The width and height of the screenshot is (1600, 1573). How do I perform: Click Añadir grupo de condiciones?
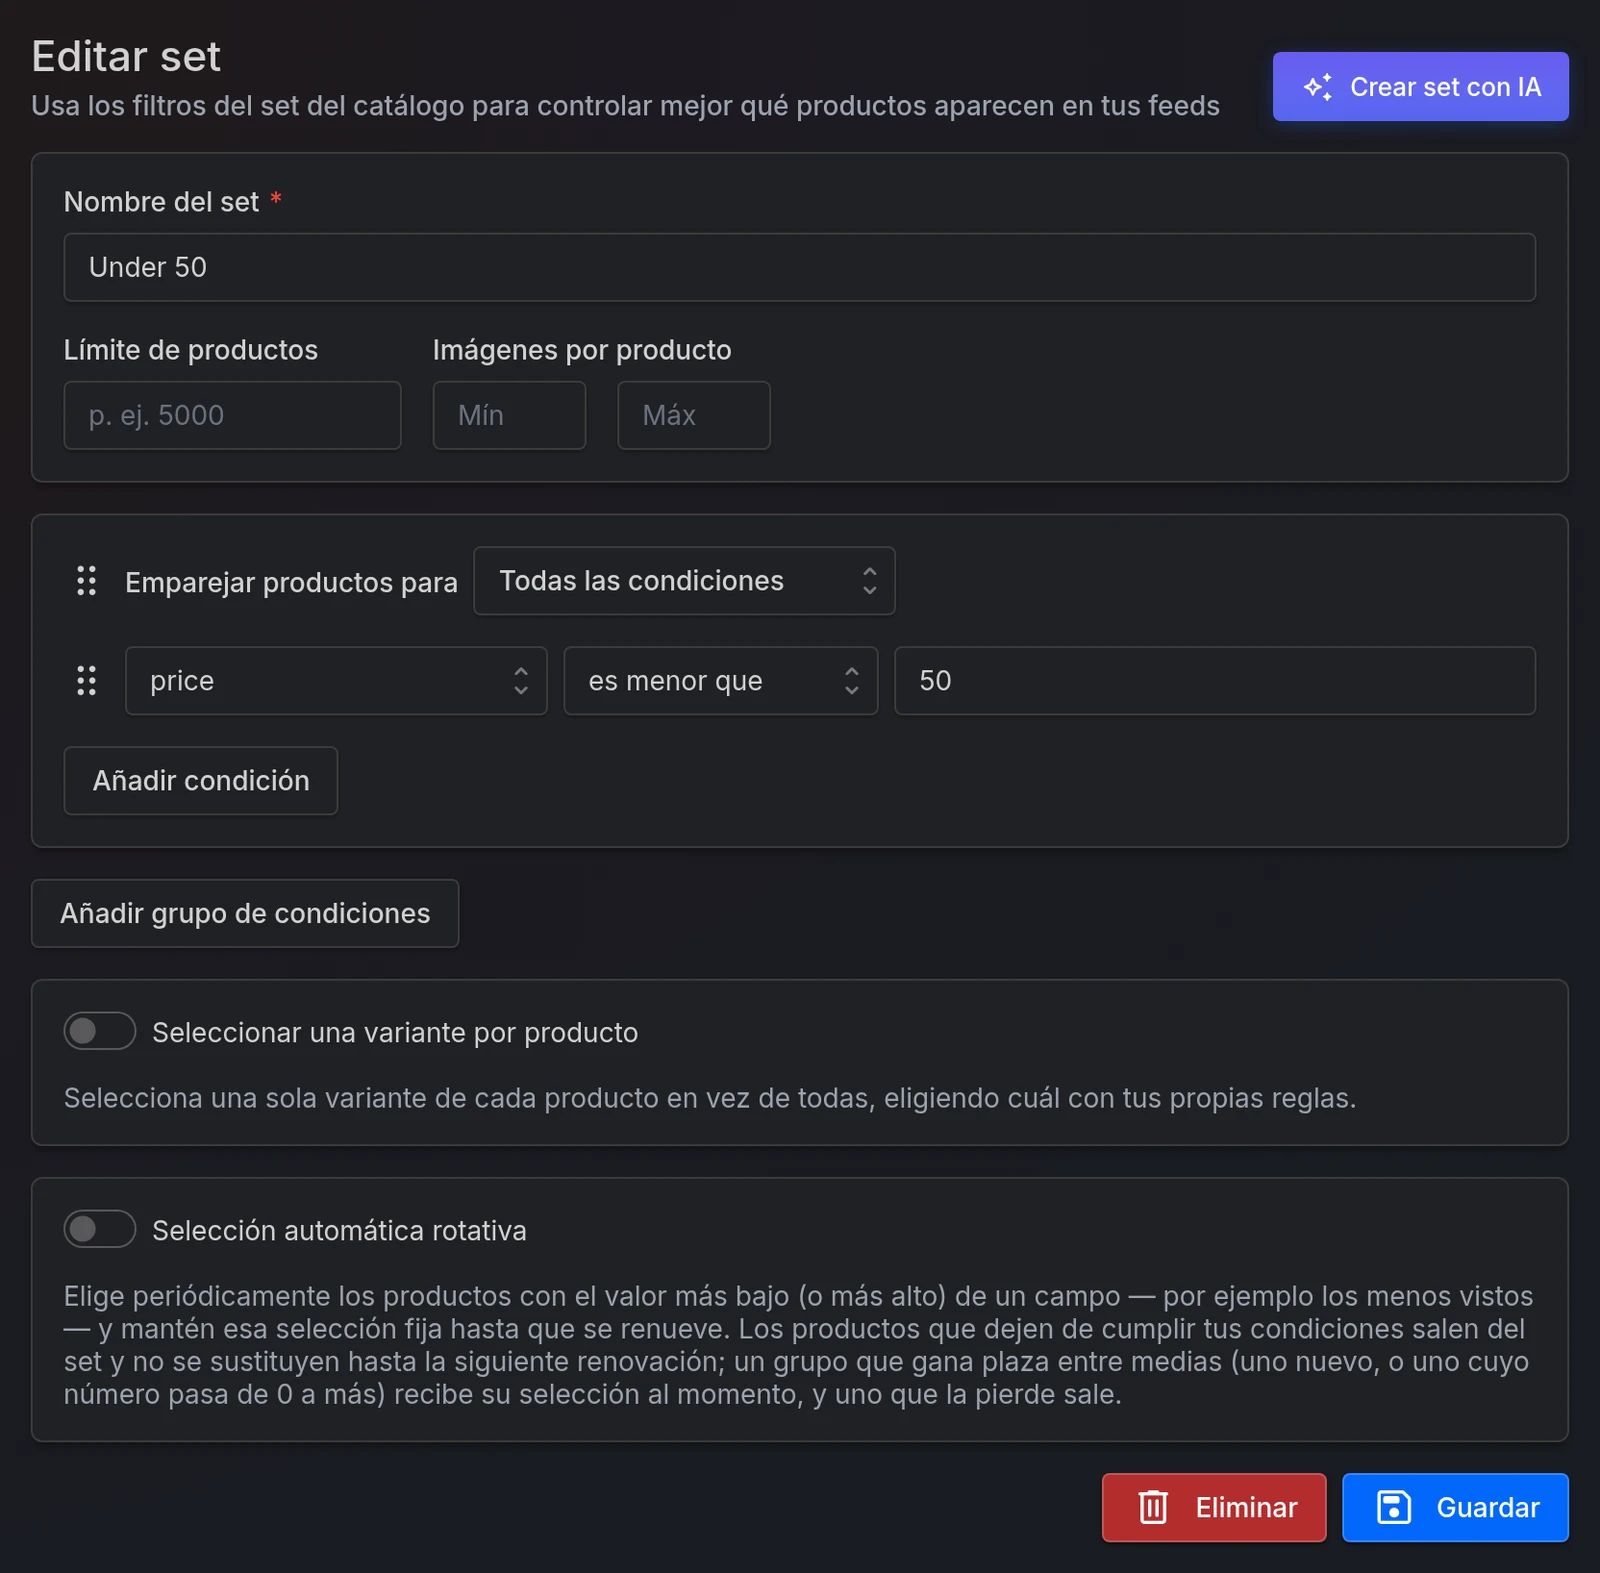pos(245,913)
